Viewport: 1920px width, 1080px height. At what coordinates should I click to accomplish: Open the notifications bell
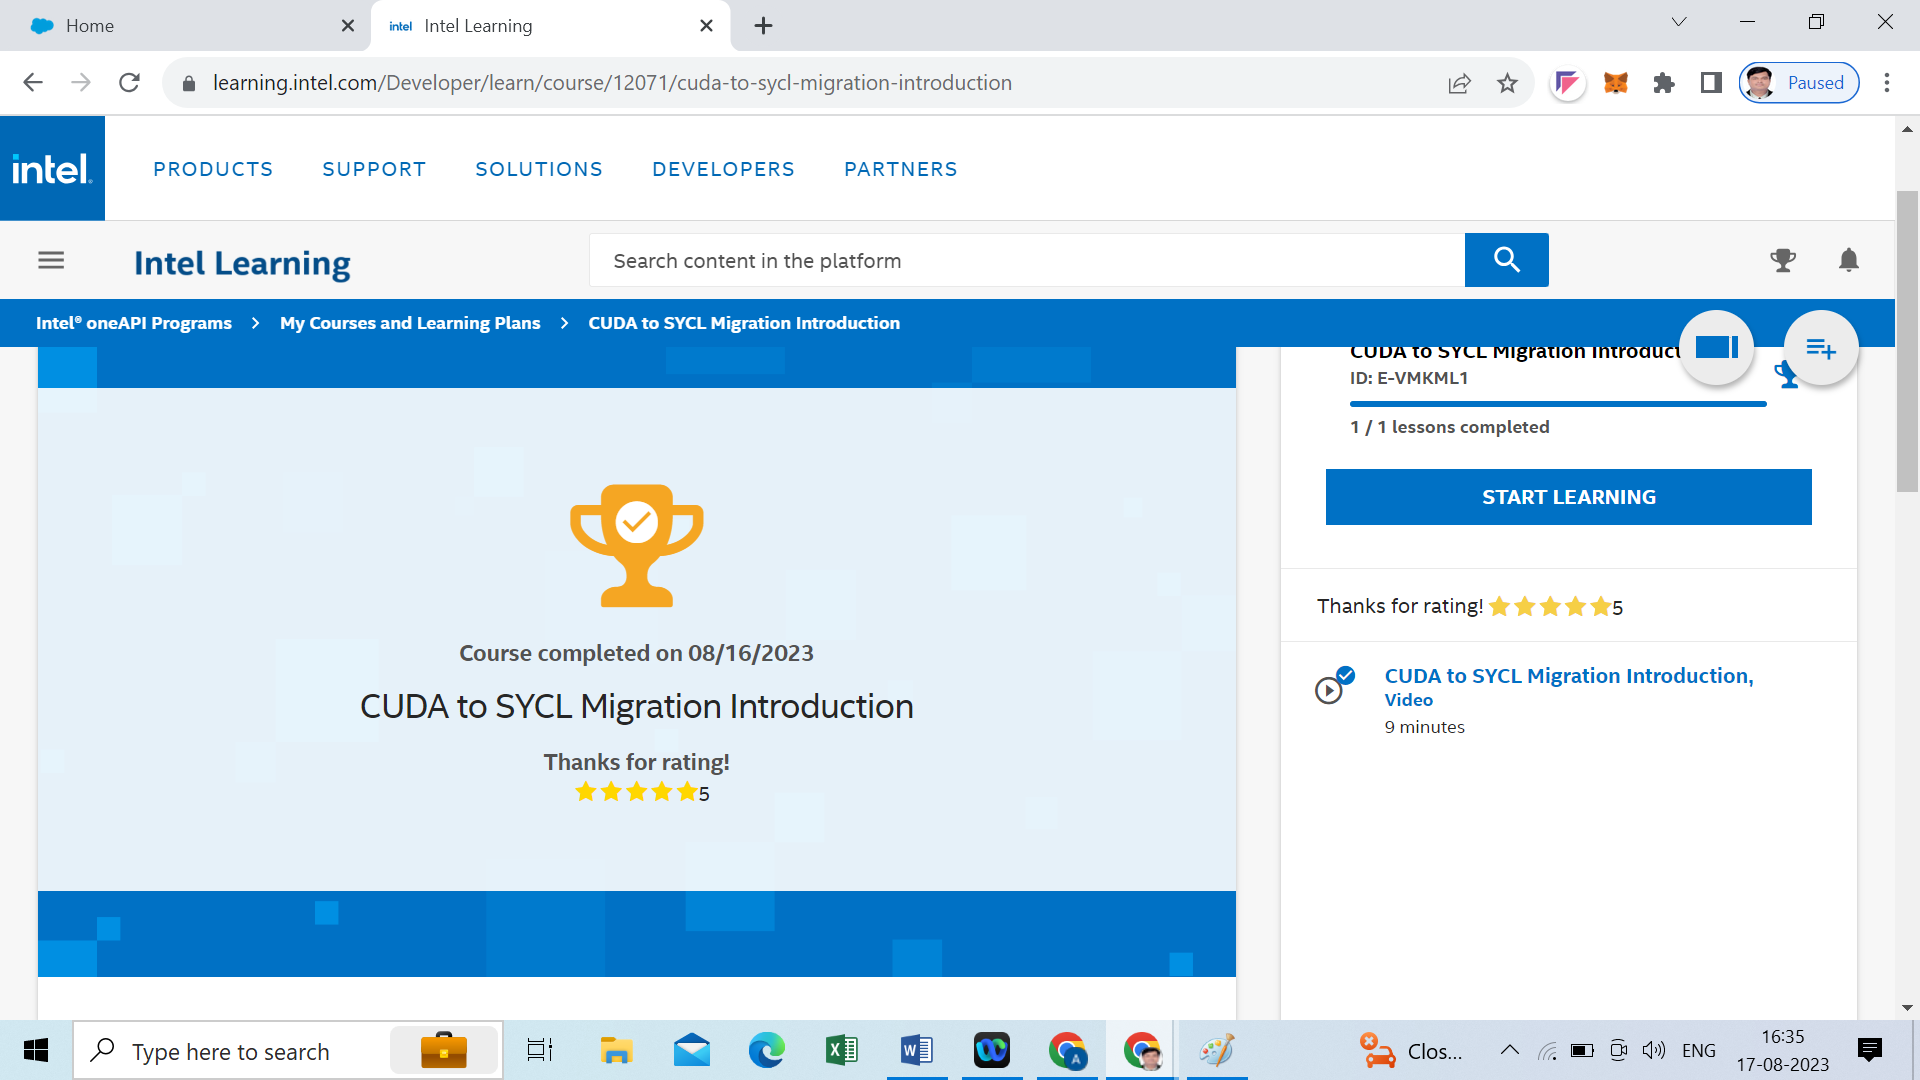tap(1848, 260)
